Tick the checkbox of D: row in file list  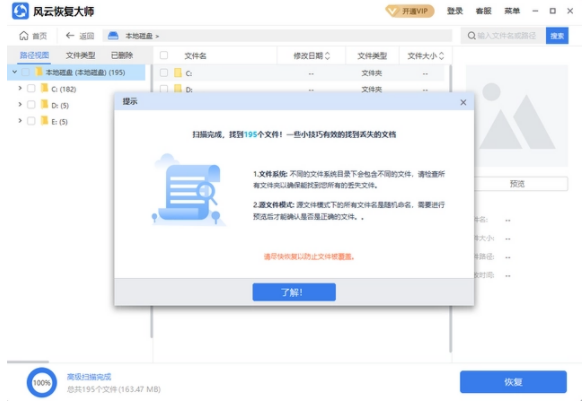pyautogui.click(x=164, y=89)
